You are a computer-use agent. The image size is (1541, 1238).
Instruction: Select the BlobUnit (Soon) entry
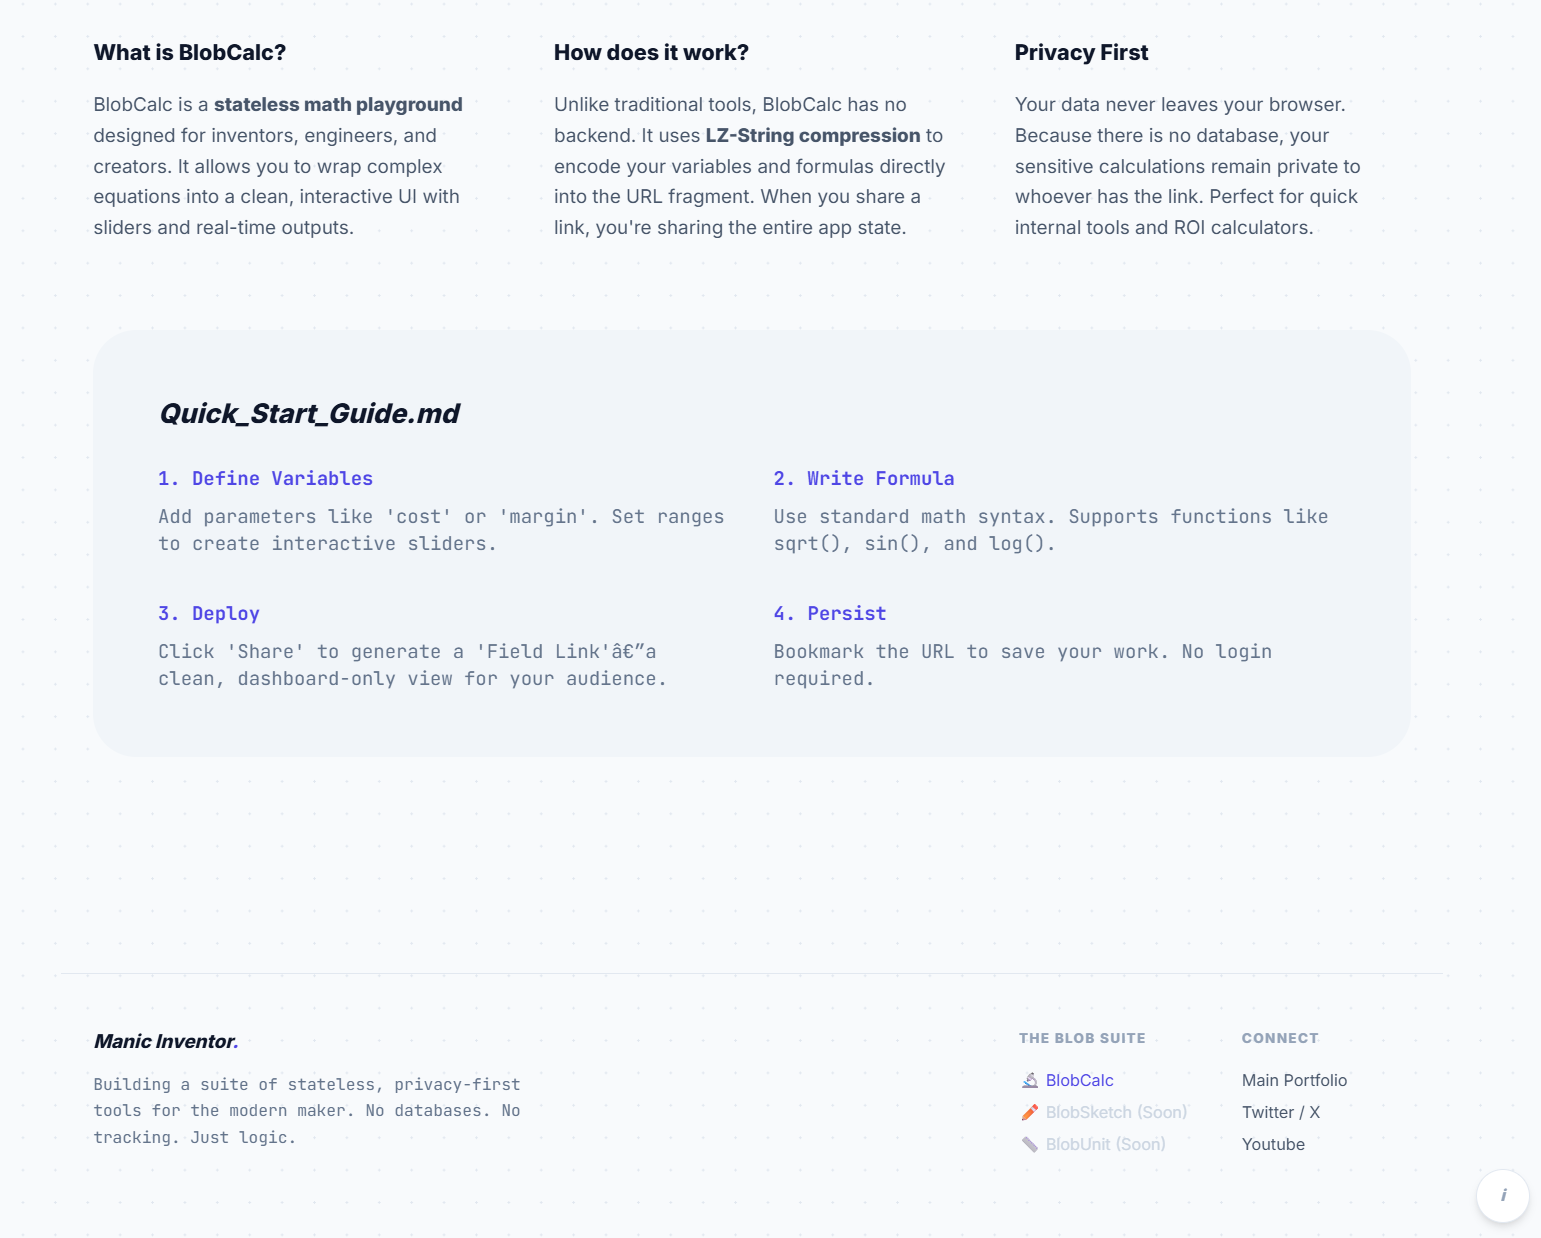(1105, 1144)
